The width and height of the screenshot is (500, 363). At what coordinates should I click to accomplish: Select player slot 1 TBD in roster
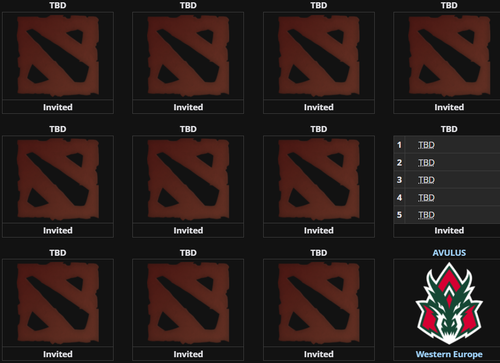(426, 145)
